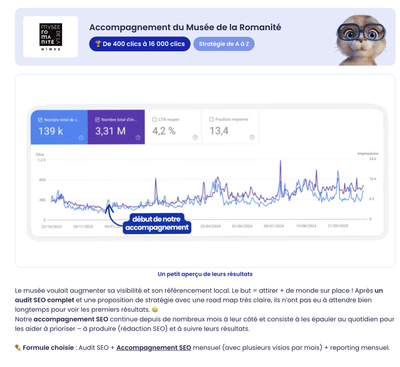Viewport: 400px width, 367px height.
Task: Toggle the total clicks checkbox 139 k
Action: click(x=40, y=120)
